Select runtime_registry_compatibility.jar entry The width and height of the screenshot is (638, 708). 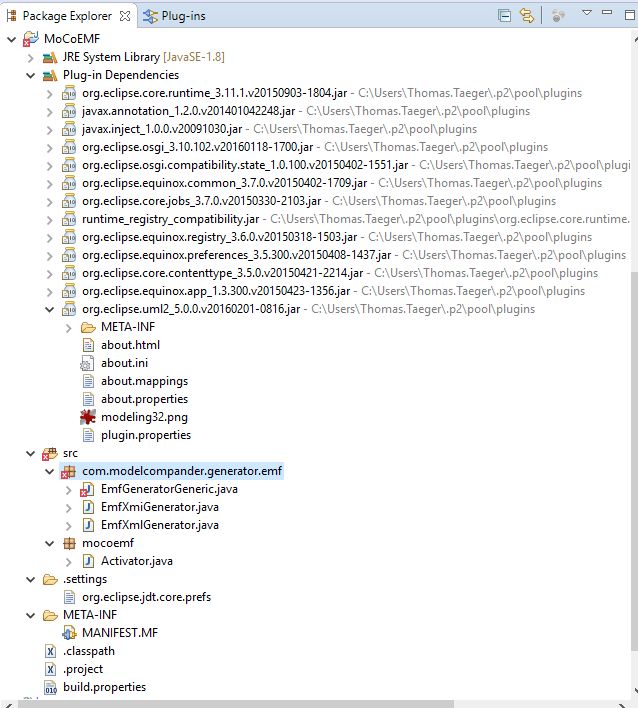tap(171, 219)
